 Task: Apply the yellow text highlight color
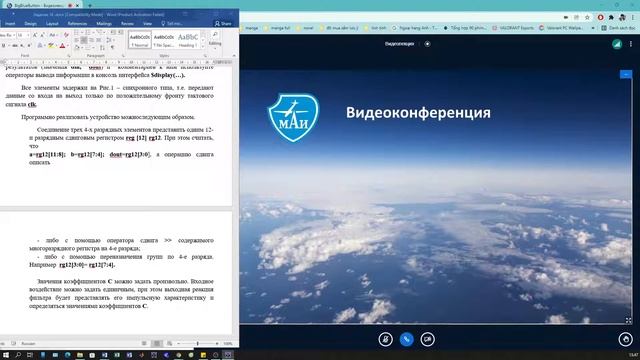tap(50, 45)
